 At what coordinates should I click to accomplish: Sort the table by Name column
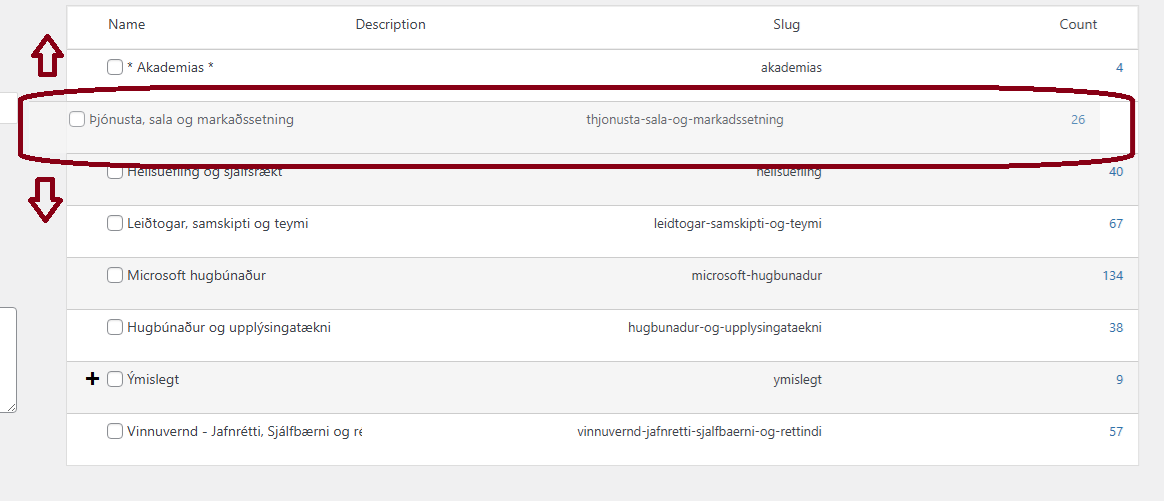[126, 24]
